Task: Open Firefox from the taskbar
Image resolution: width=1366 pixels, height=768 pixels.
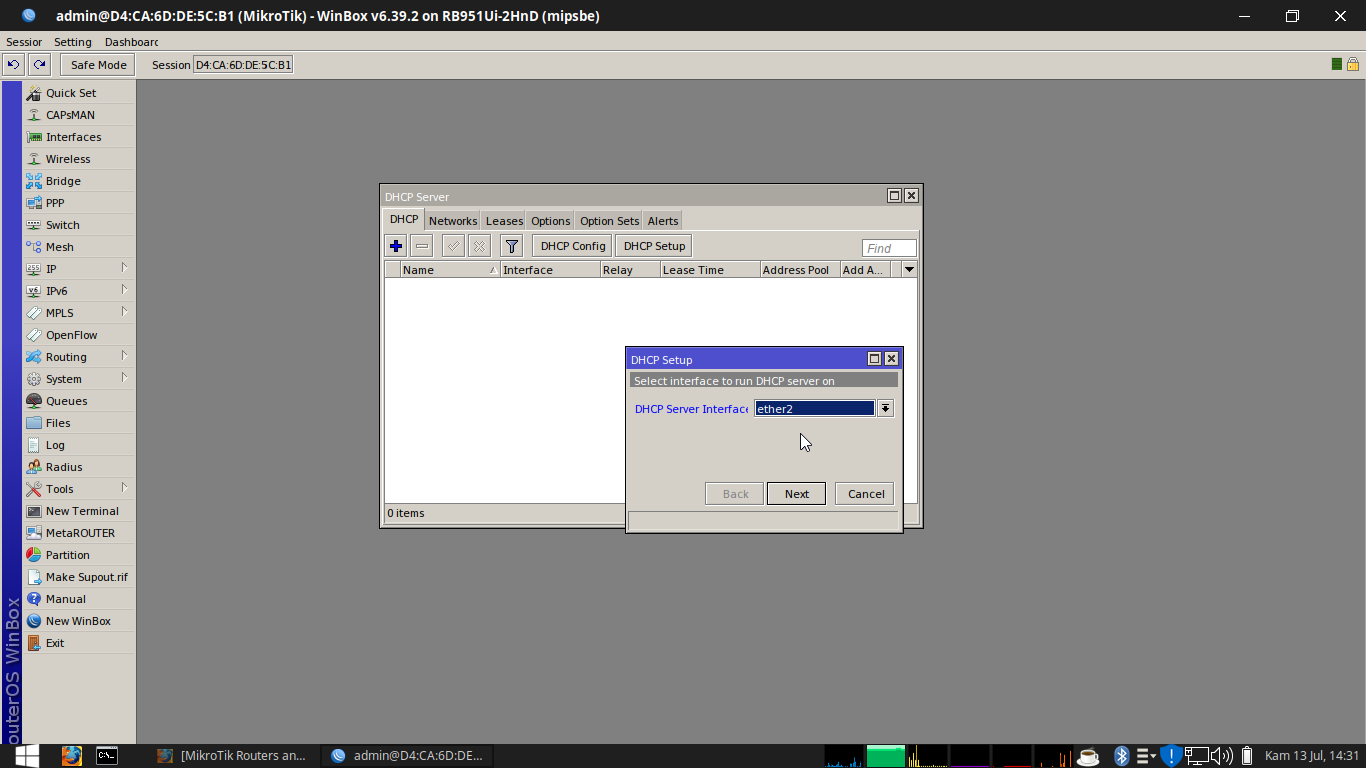Action: 71,755
